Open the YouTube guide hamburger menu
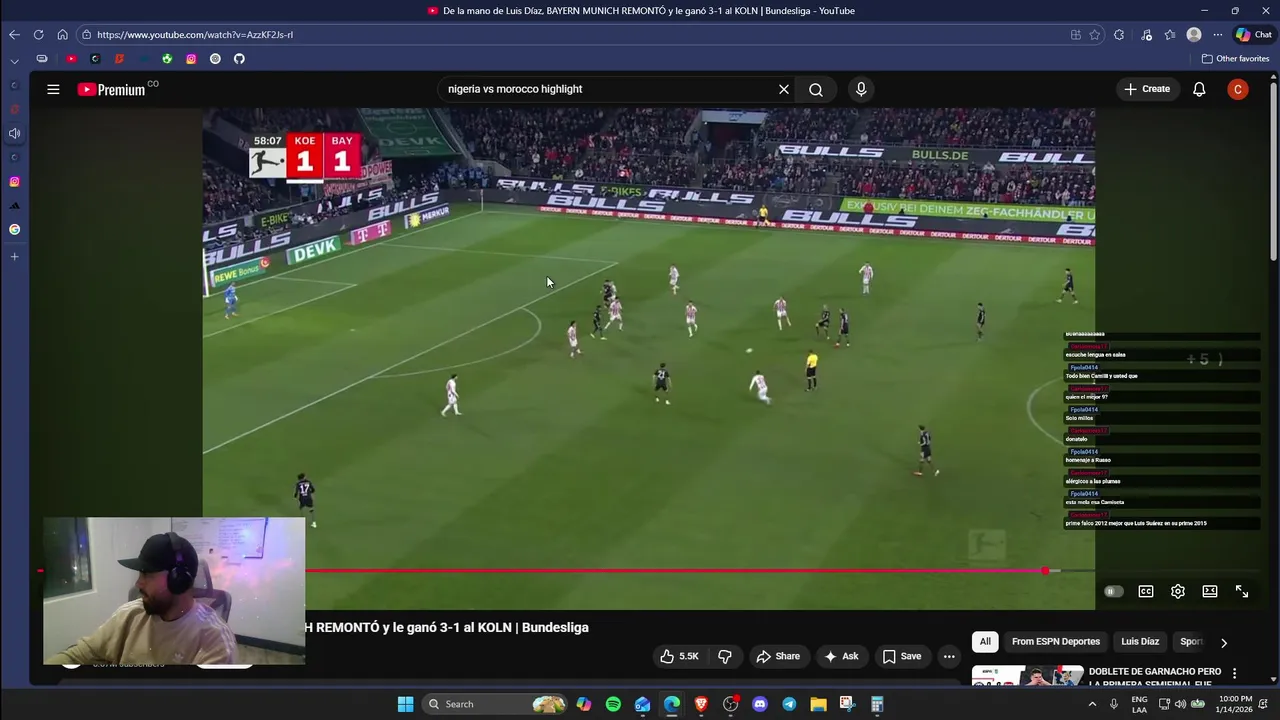Viewport: 1280px width, 720px height. [53, 89]
